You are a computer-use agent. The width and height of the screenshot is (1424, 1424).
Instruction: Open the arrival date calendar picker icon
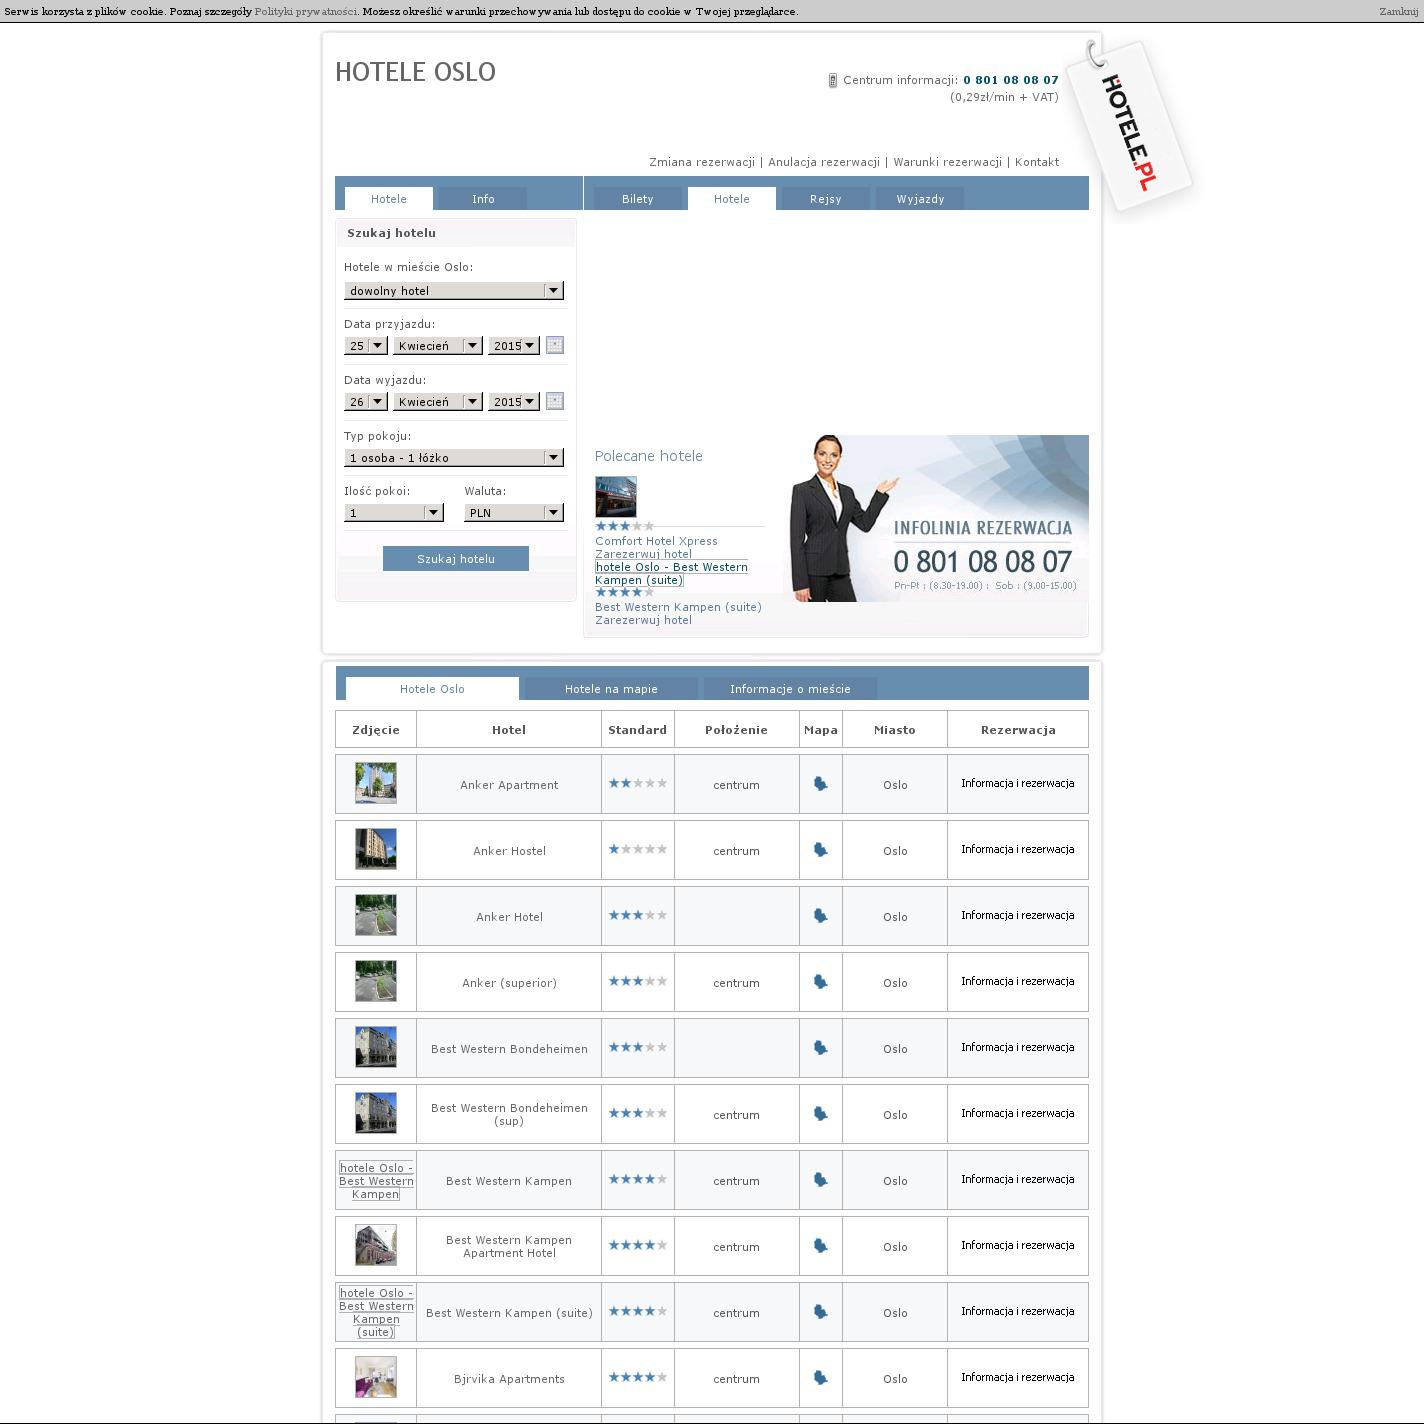pos(555,345)
